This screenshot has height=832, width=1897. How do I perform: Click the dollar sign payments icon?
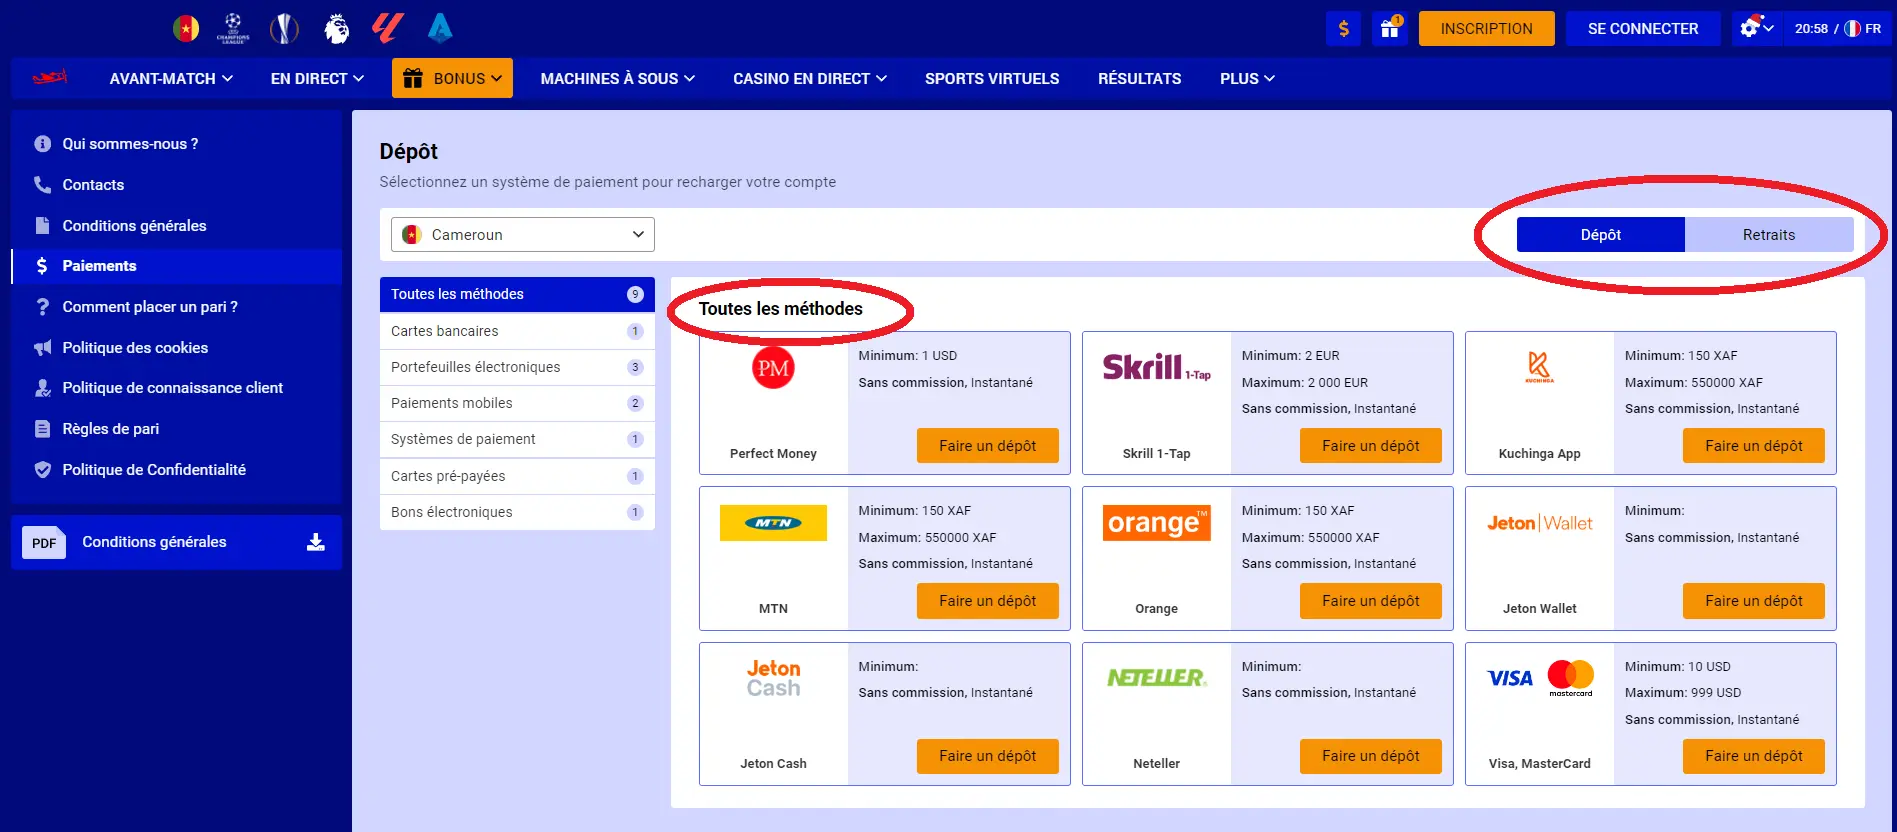[x=1343, y=28]
